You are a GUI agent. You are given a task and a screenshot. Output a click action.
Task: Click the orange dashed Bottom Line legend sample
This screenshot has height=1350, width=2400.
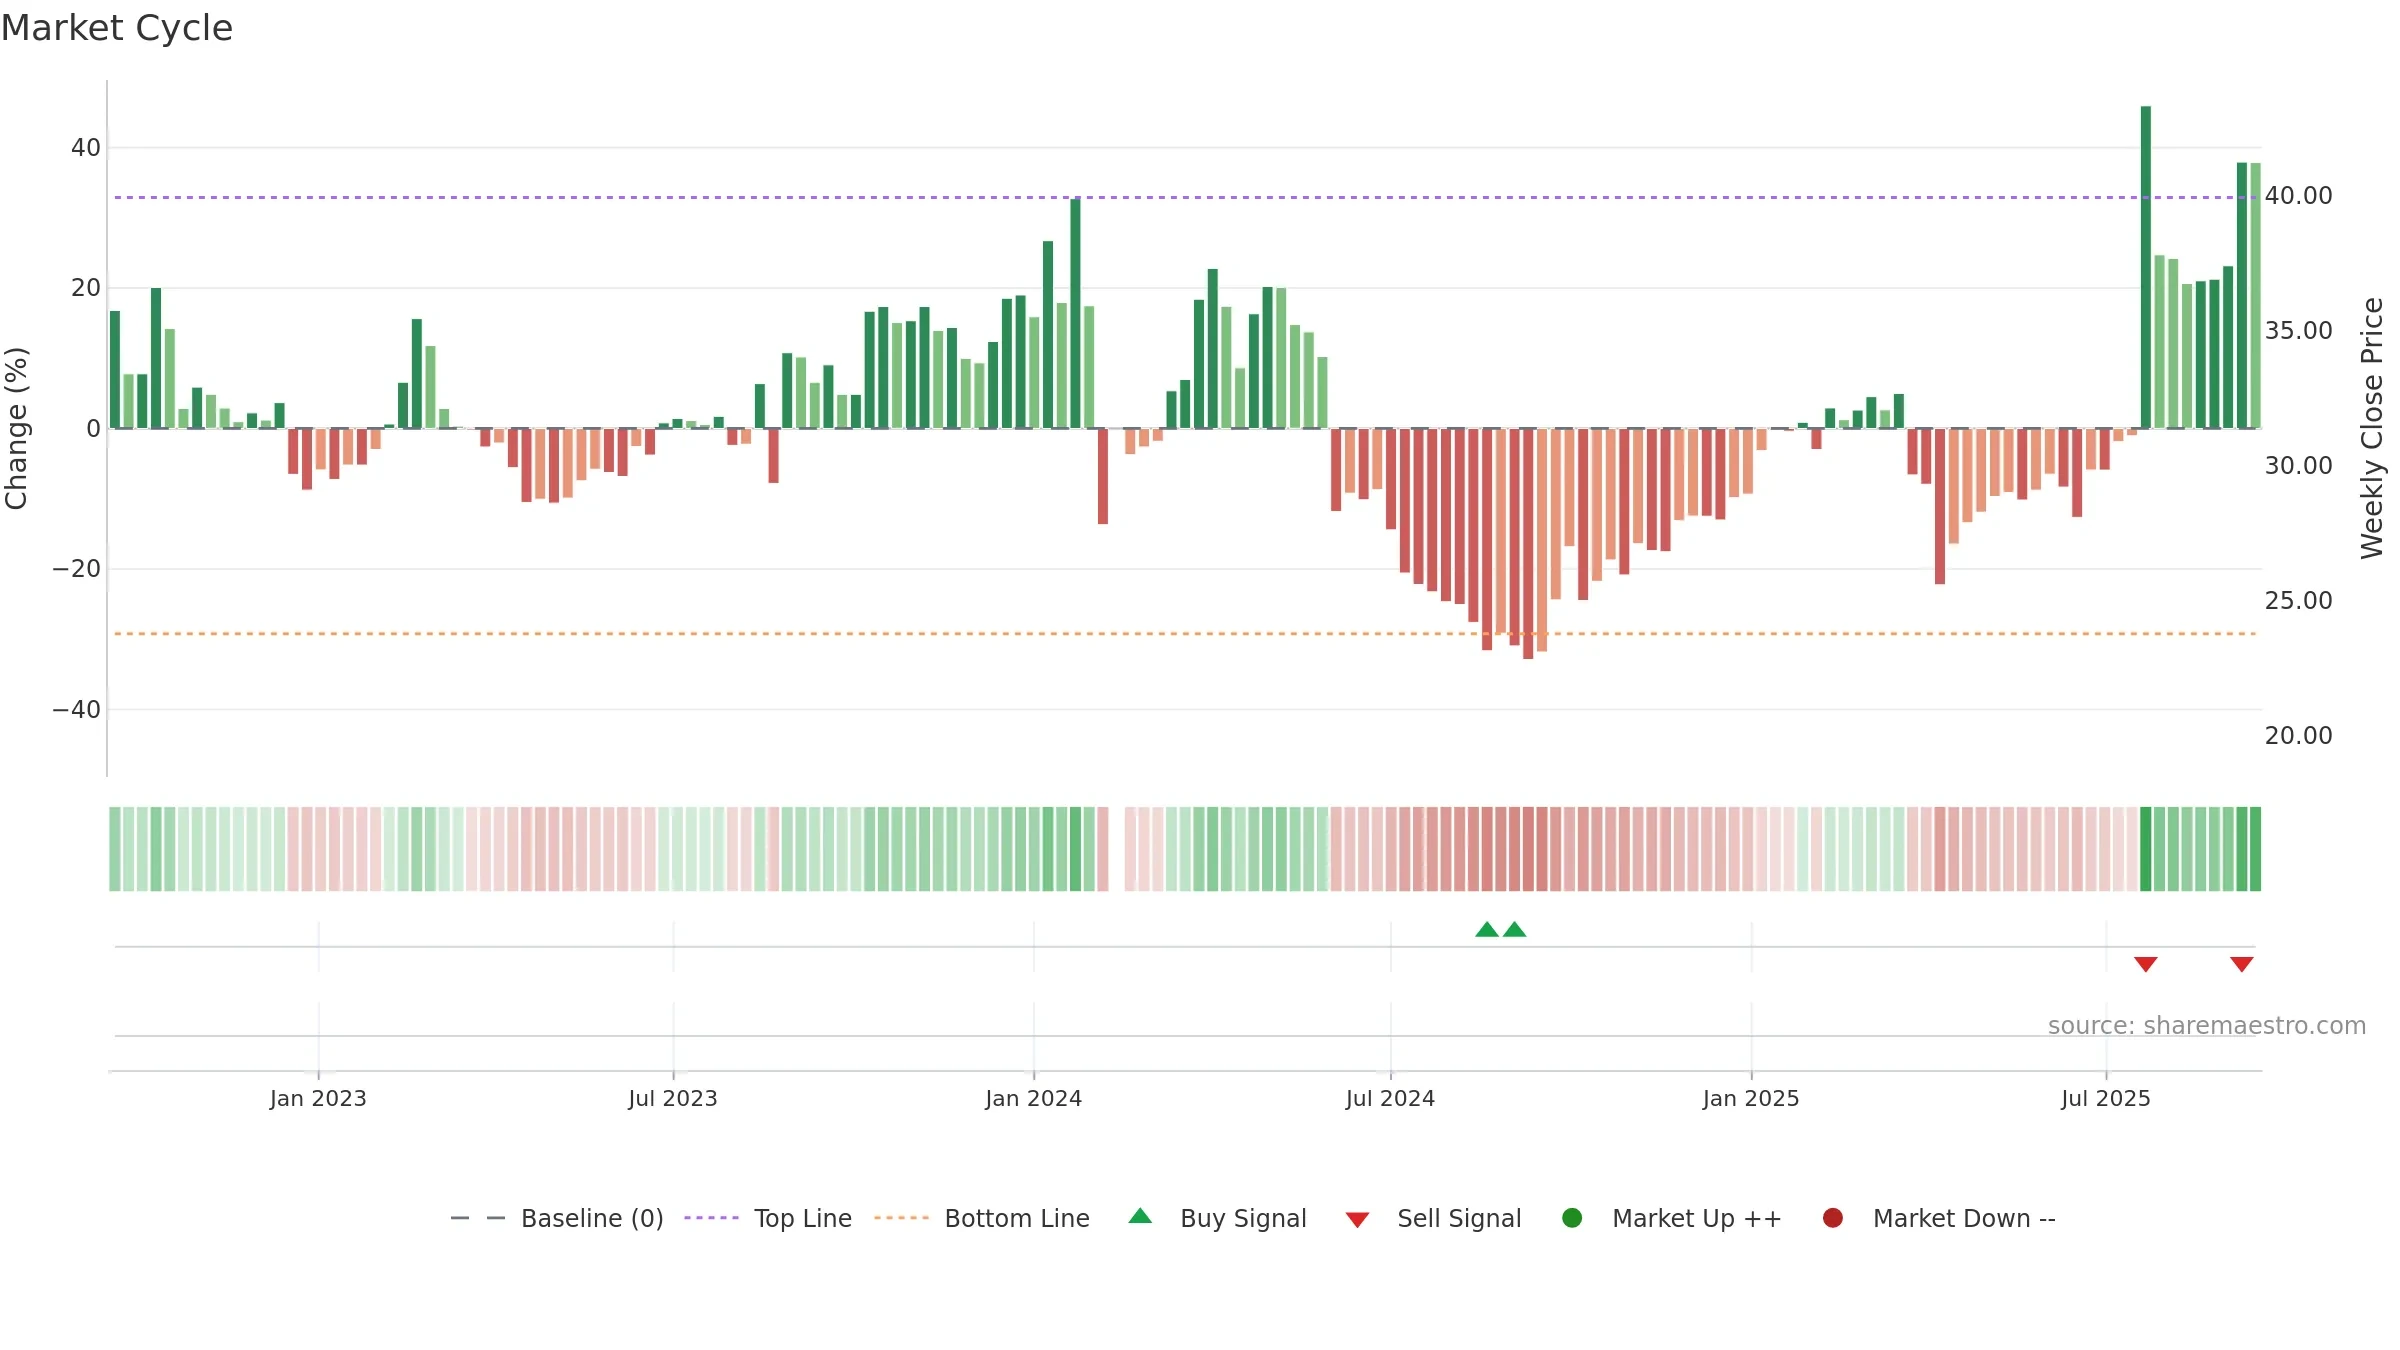click(x=901, y=1218)
